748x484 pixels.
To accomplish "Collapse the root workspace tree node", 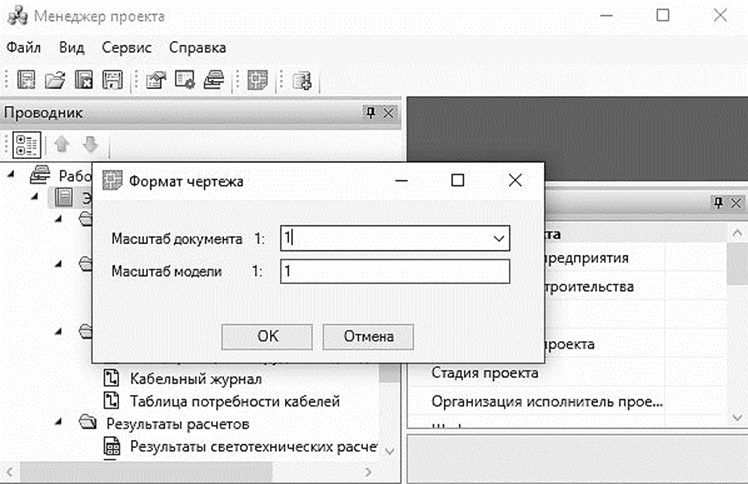I will coord(12,175).
